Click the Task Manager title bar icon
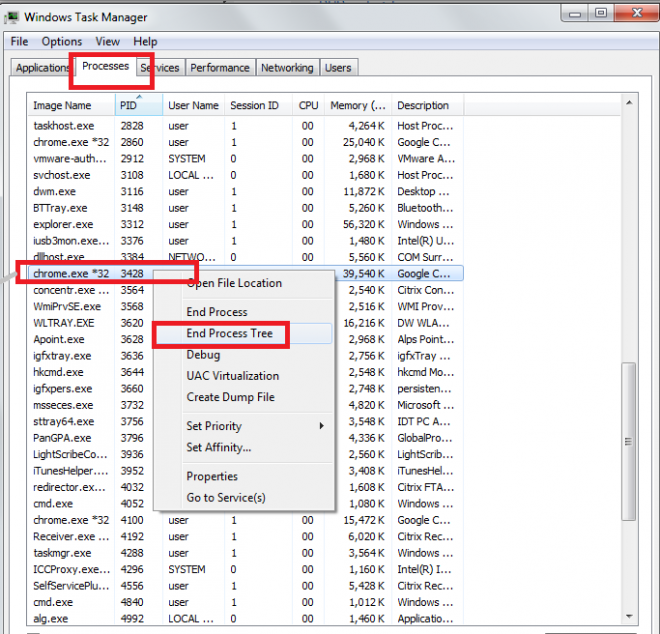 (x=12, y=17)
